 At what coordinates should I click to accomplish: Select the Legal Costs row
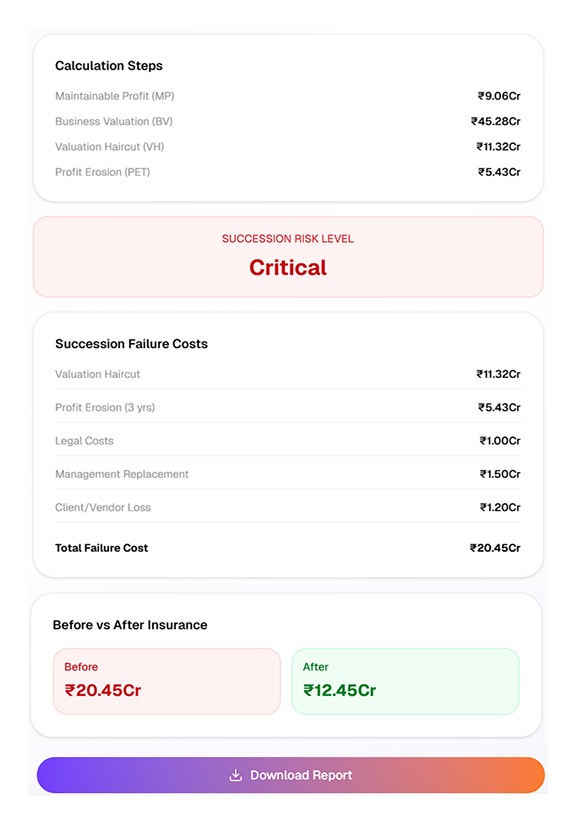288,441
